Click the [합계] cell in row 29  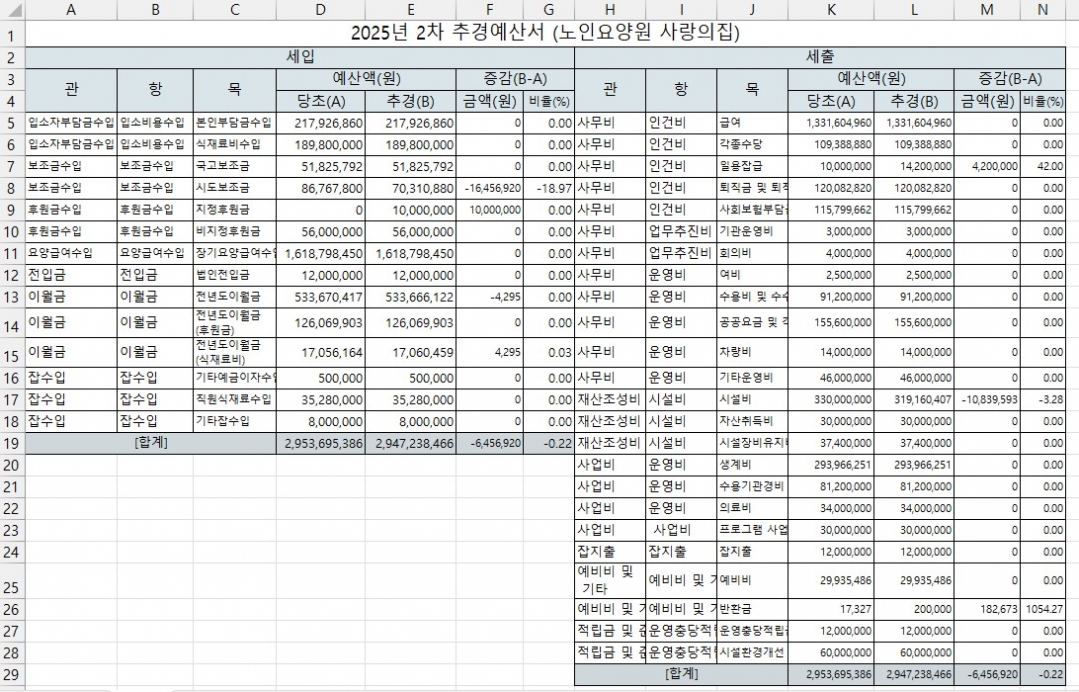click(681, 674)
